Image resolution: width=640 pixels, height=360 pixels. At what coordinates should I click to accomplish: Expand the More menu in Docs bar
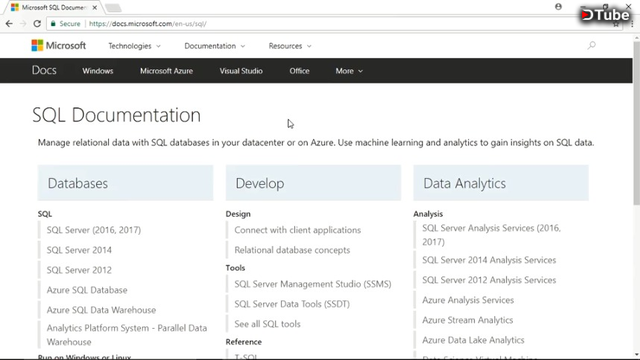349,71
